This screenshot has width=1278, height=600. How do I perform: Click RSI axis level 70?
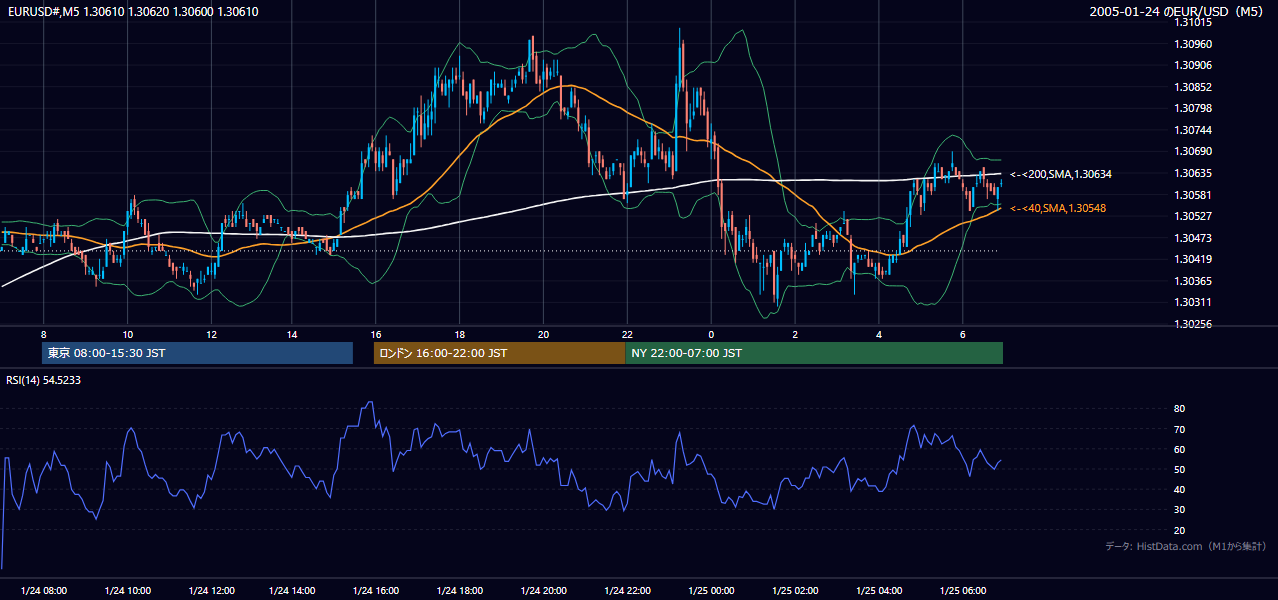click(1179, 429)
